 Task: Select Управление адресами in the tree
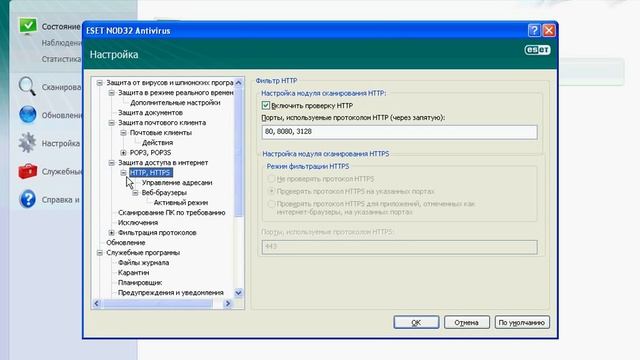point(177,183)
